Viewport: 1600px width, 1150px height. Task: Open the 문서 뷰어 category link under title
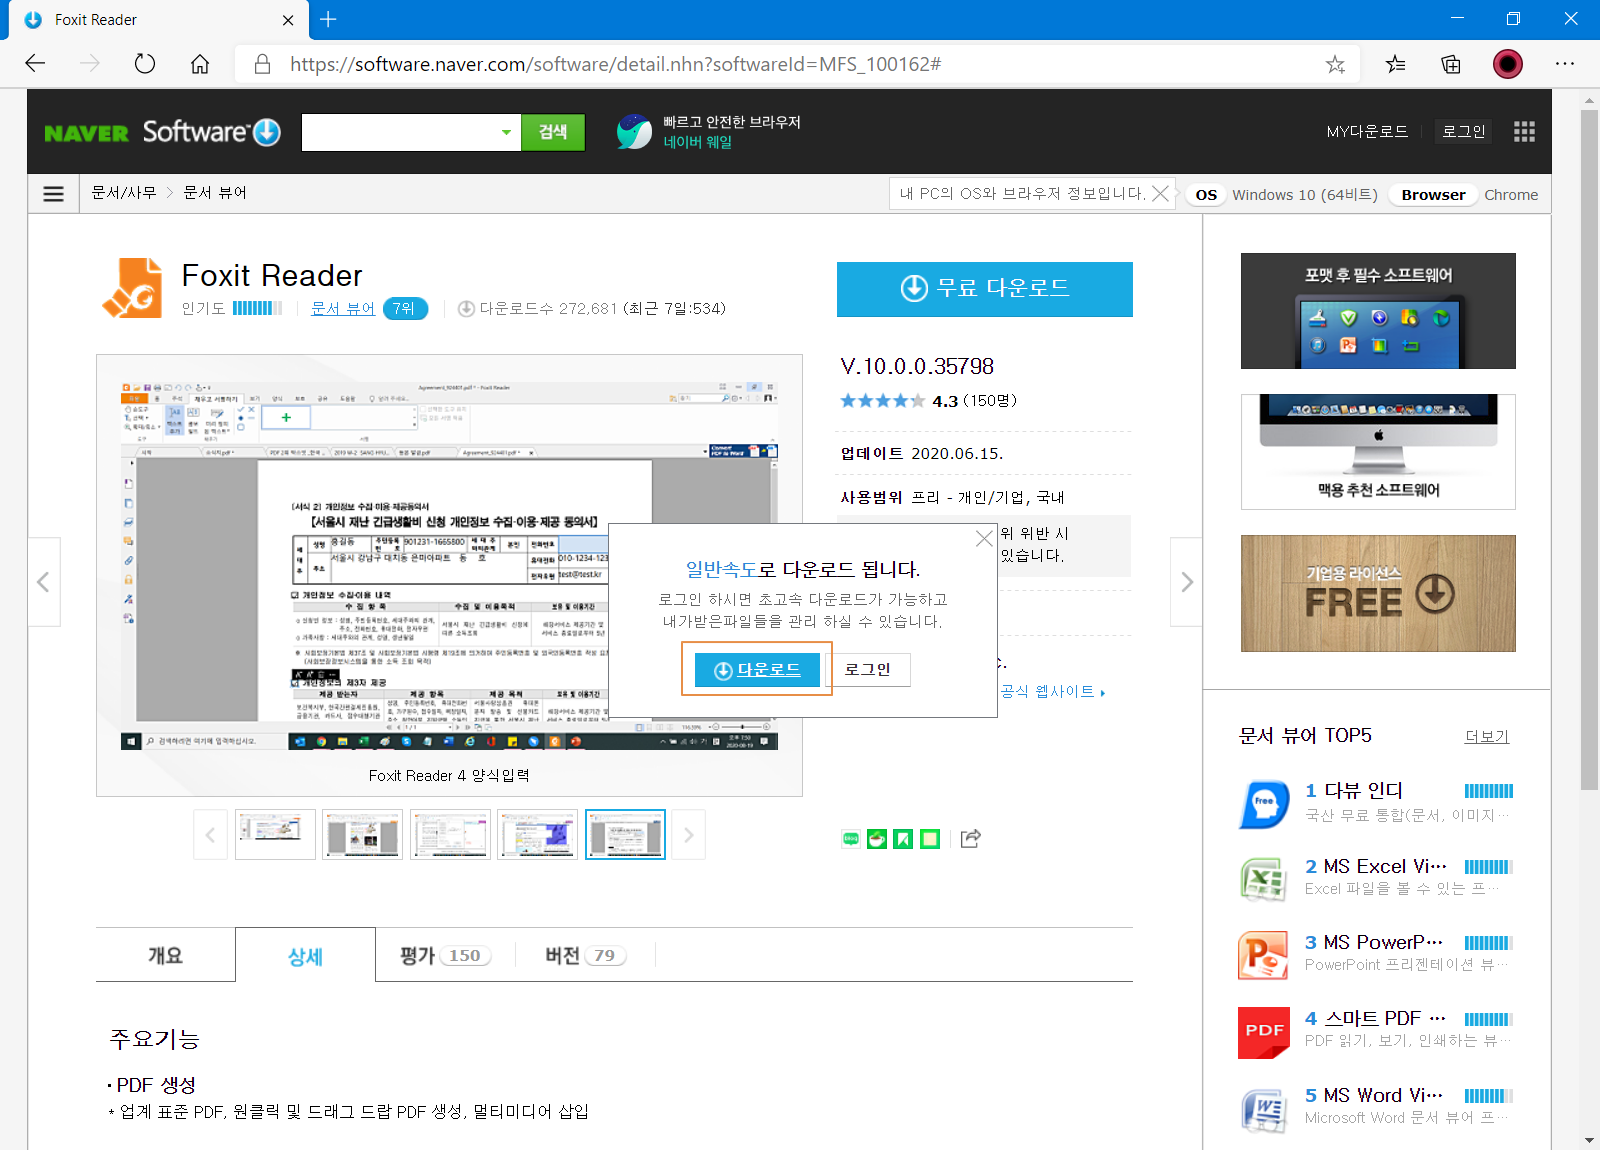[343, 309]
